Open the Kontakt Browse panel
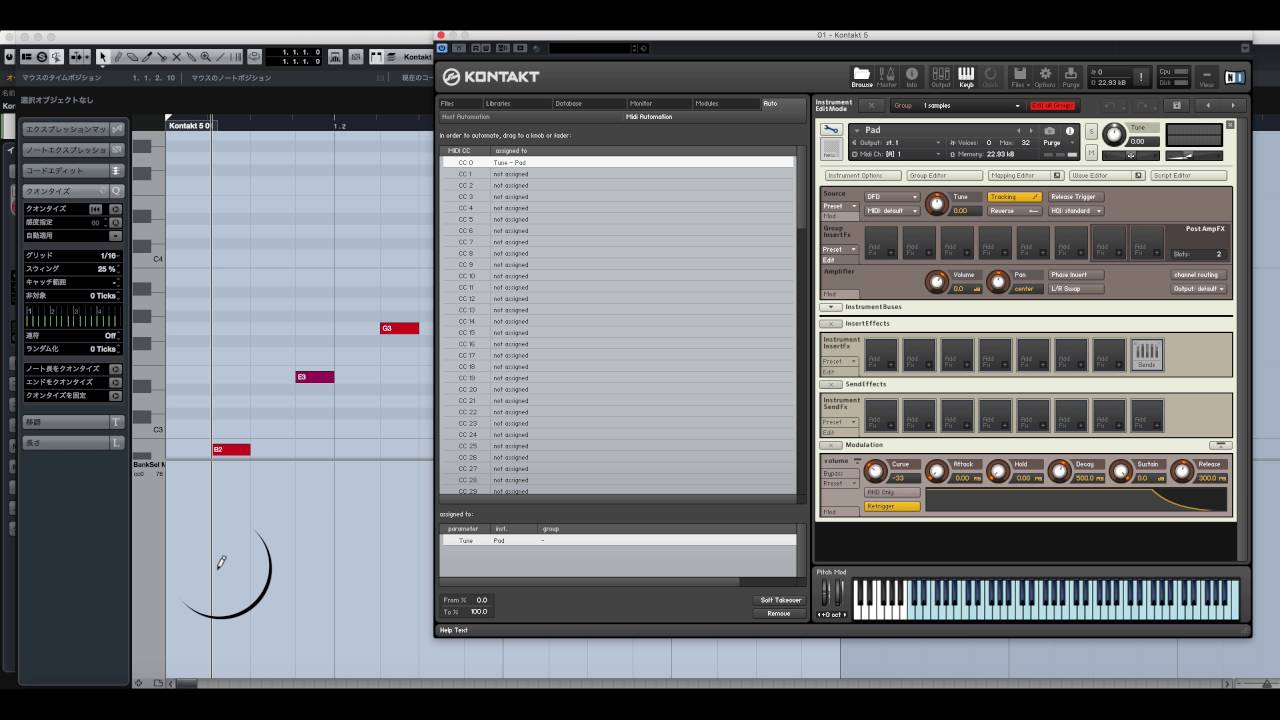 pos(861,76)
